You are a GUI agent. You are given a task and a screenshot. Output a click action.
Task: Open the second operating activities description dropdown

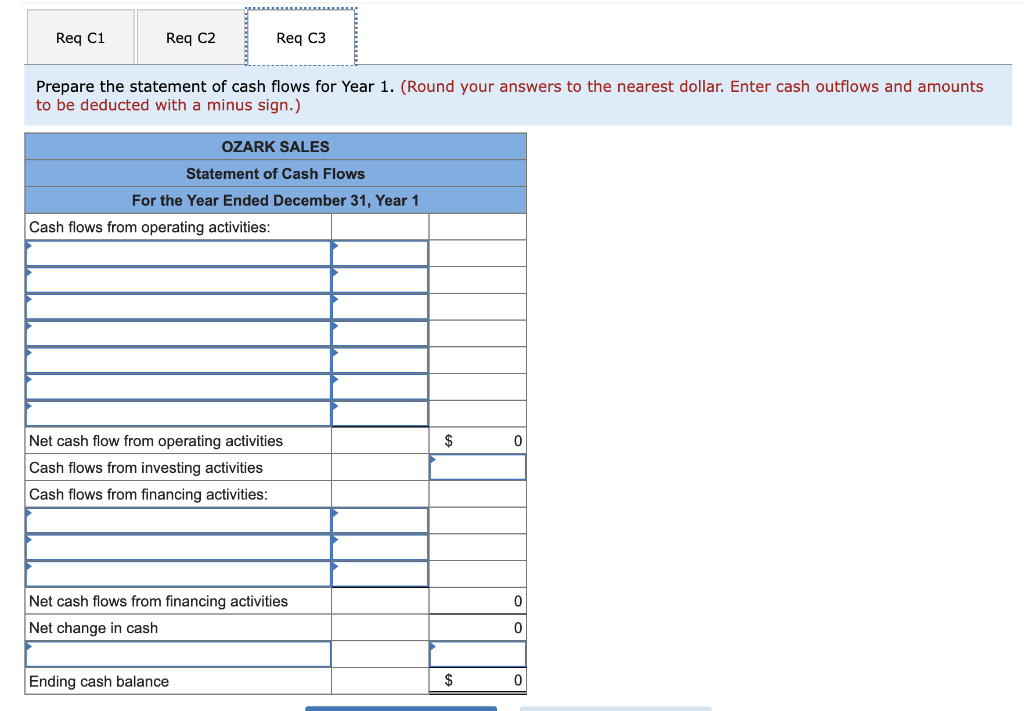[178, 279]
